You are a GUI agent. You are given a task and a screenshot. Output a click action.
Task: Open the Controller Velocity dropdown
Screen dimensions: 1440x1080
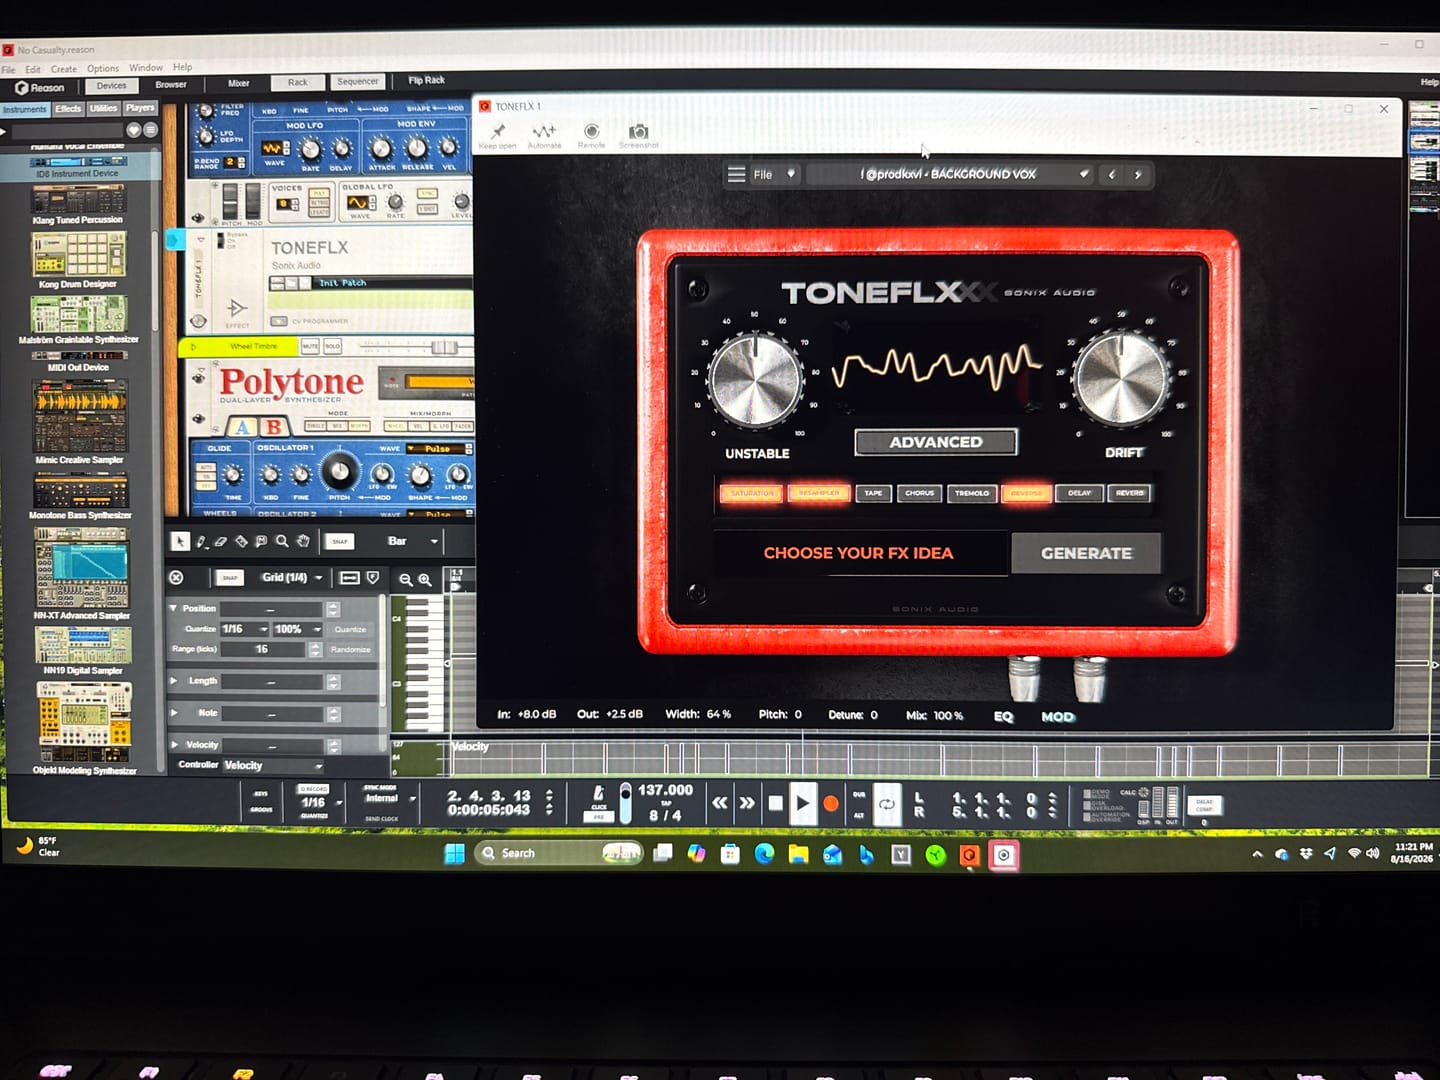pyautogui.click(x=273, y=766)
